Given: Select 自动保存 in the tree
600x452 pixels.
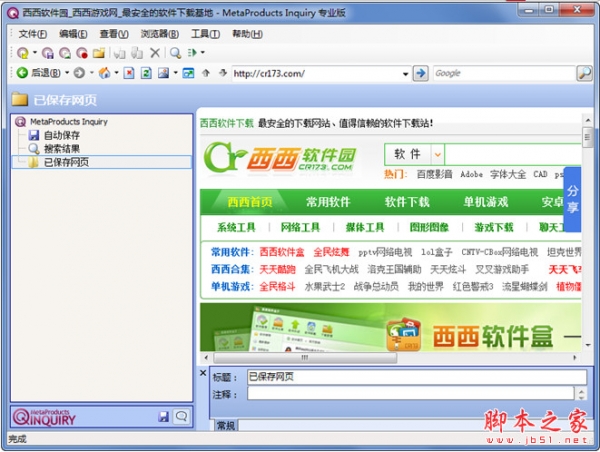Looking at the screenshot, I should click(x=62, y=135).
